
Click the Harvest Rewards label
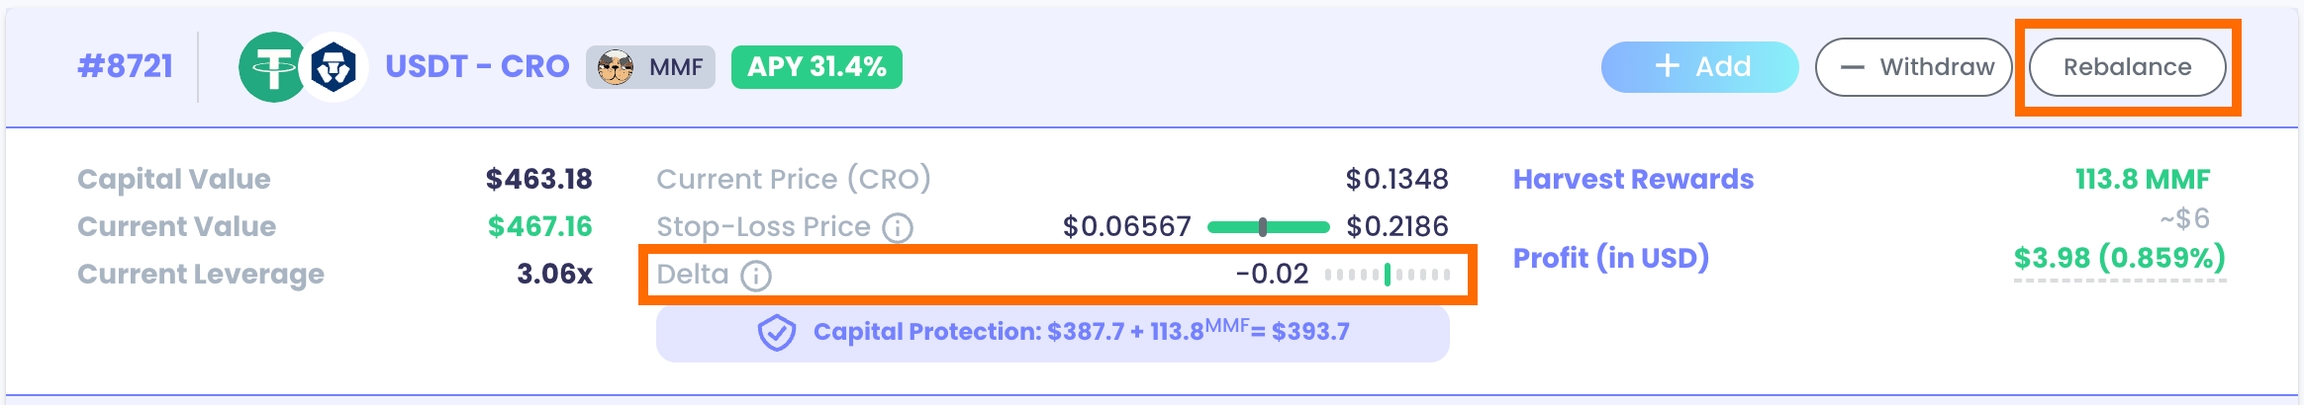click(1632, 179)
